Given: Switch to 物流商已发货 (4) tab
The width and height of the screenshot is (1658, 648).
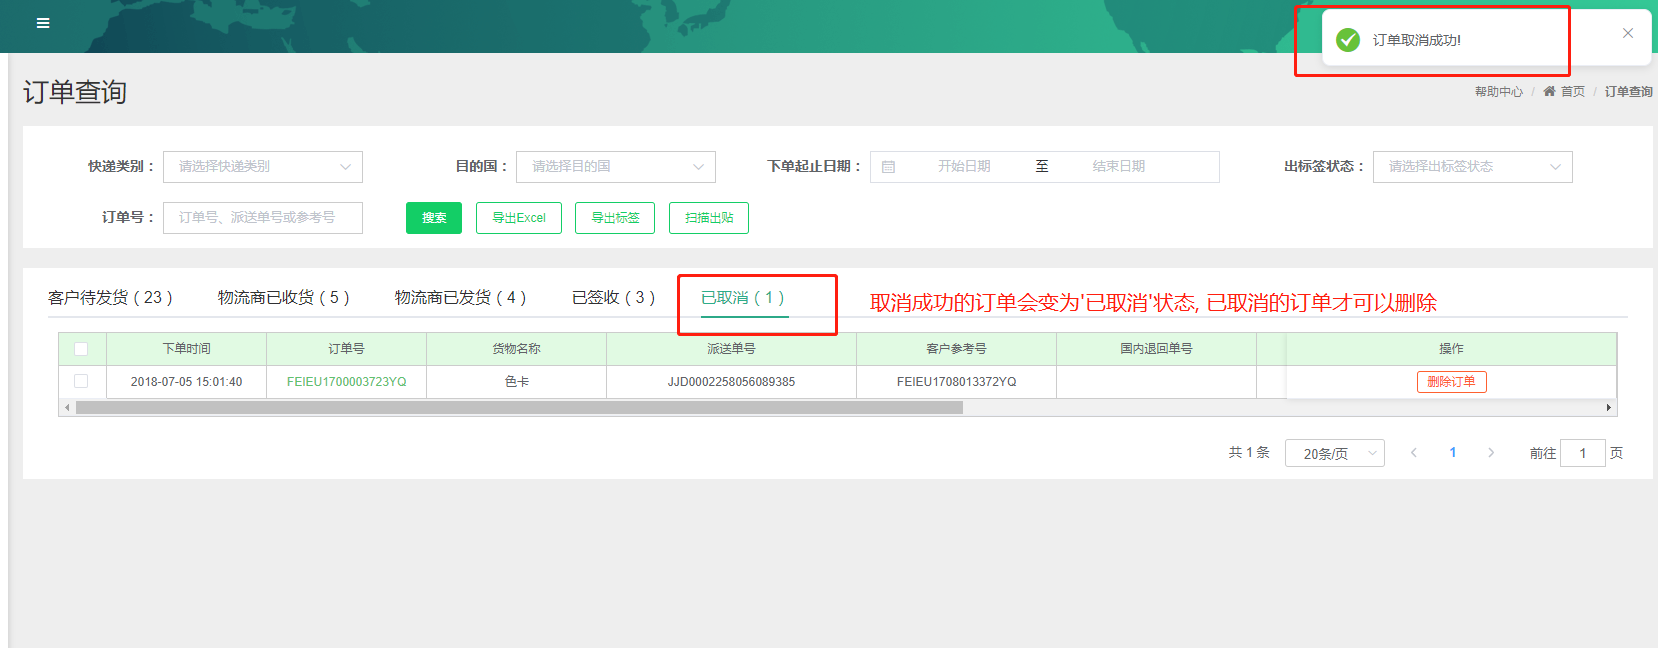Looking at the screenshot, I should 460,297.
